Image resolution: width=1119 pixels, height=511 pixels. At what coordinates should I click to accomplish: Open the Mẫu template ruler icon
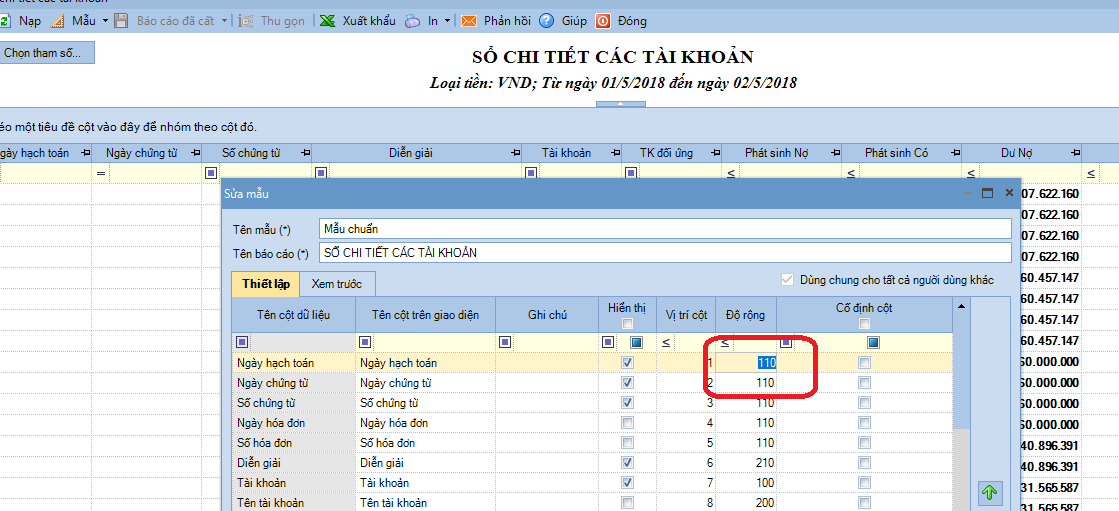[59, 21]
